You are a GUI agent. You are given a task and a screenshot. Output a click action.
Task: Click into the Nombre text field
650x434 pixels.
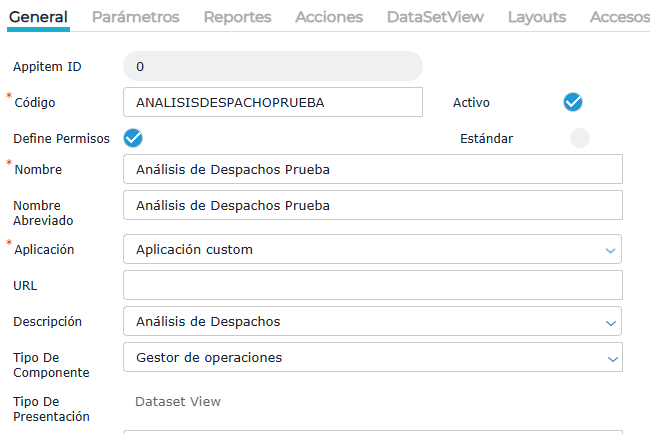pos(372,169)
